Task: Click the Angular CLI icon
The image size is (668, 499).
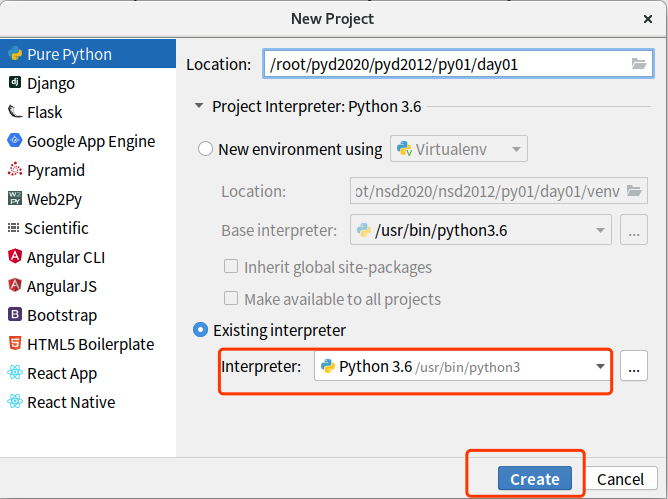Action: [x=14, y=257]
